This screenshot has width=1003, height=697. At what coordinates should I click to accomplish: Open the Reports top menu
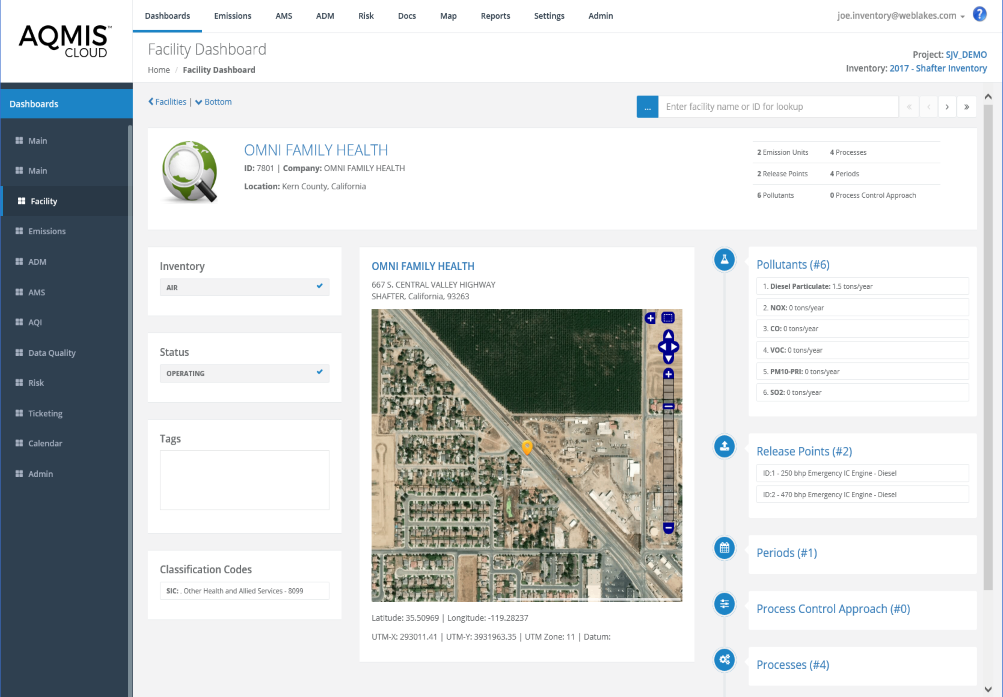point(496,16)
